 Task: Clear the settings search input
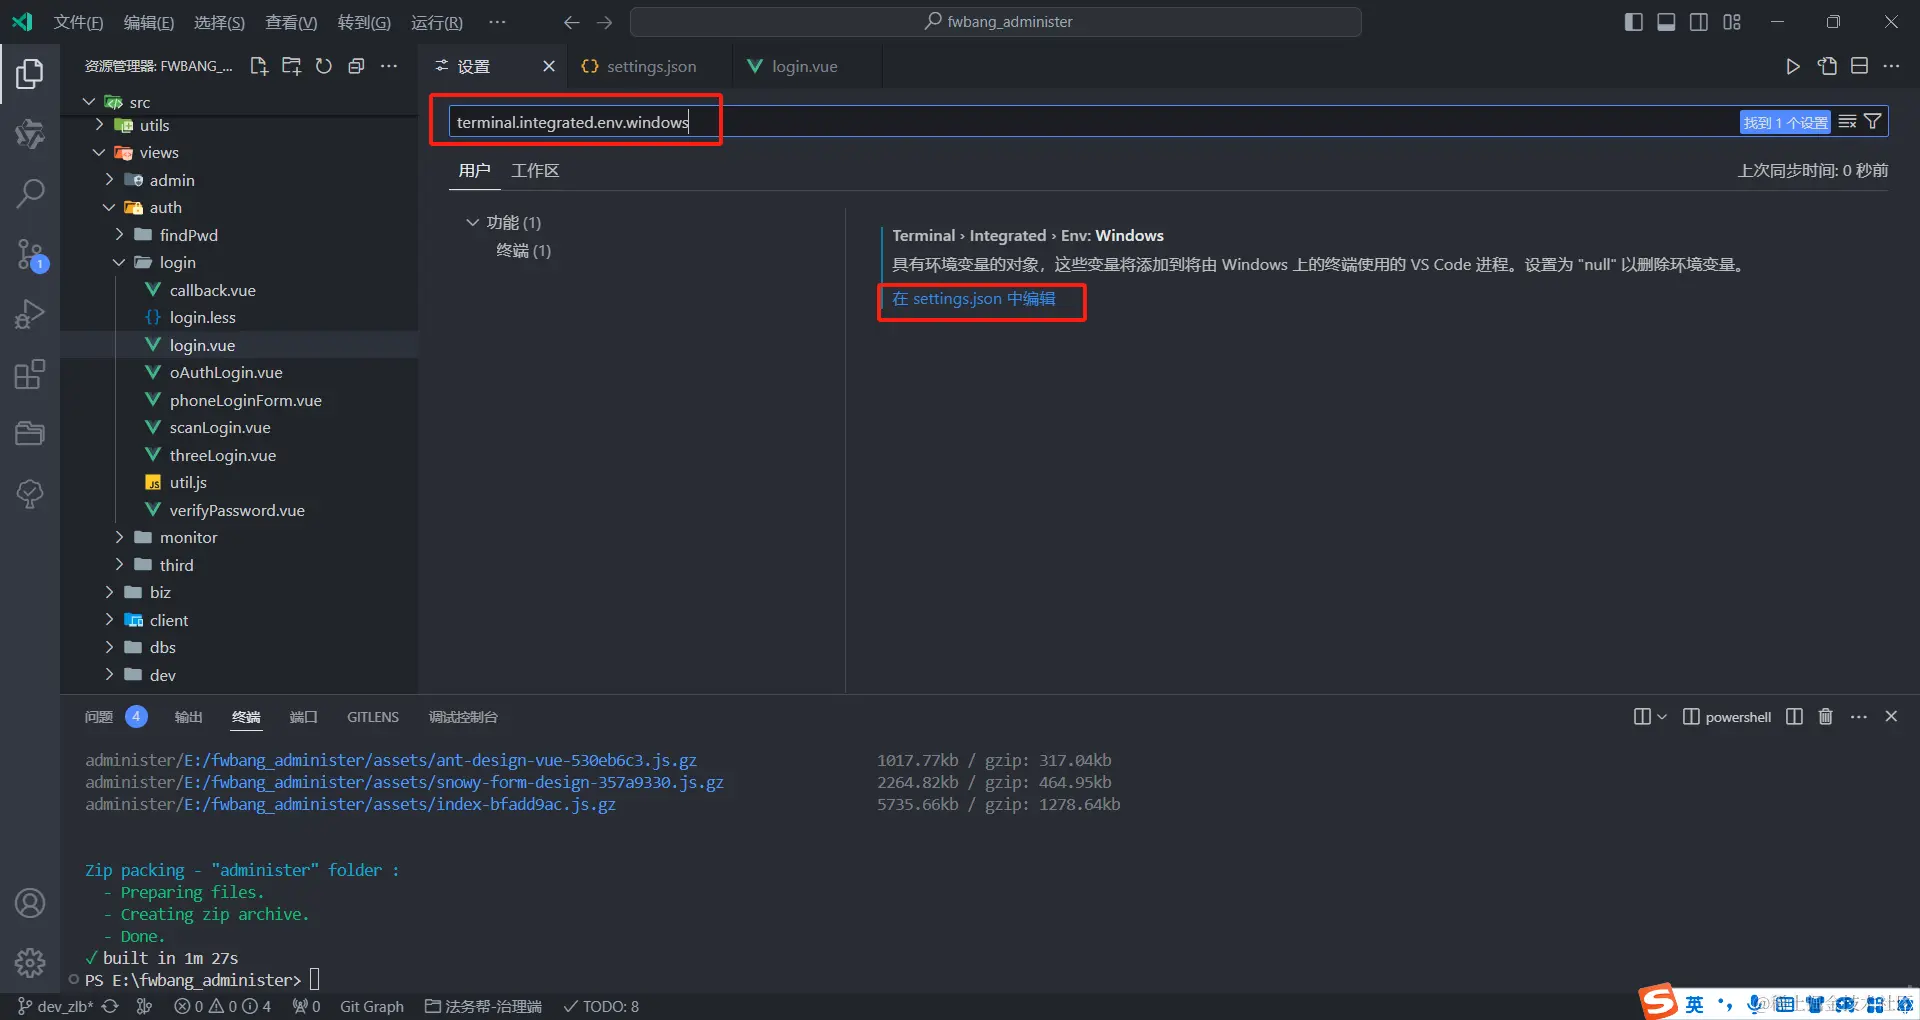pos(1848,122)
